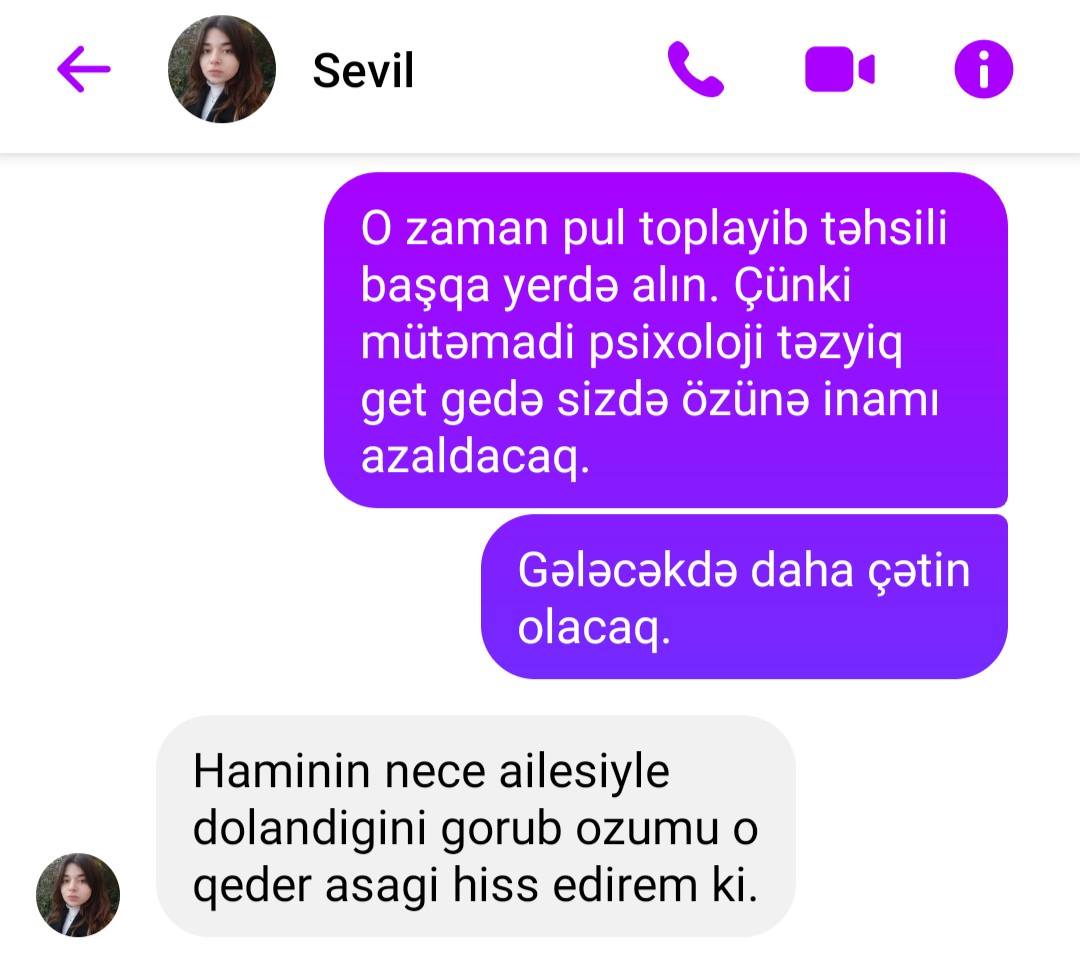Click "özünə inamı" in the first purple bubble

[x=810, y=400]
